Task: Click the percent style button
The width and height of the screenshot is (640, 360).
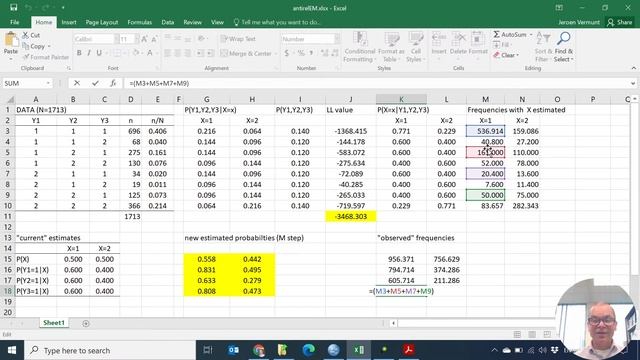Action: (x=301, y=53)
